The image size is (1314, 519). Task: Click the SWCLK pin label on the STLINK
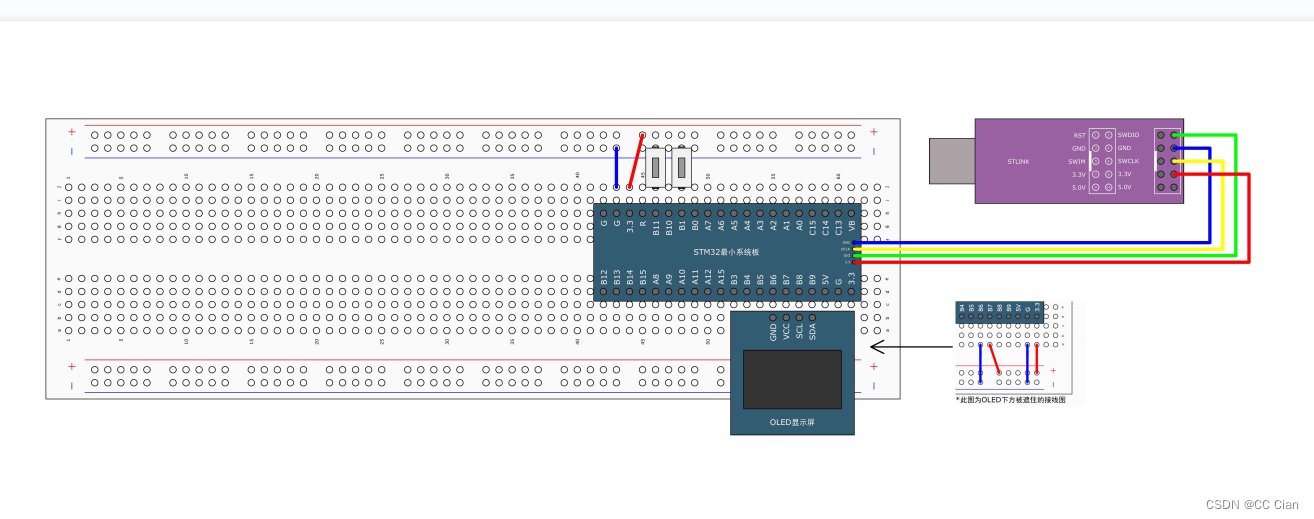tap(1128, 161)
